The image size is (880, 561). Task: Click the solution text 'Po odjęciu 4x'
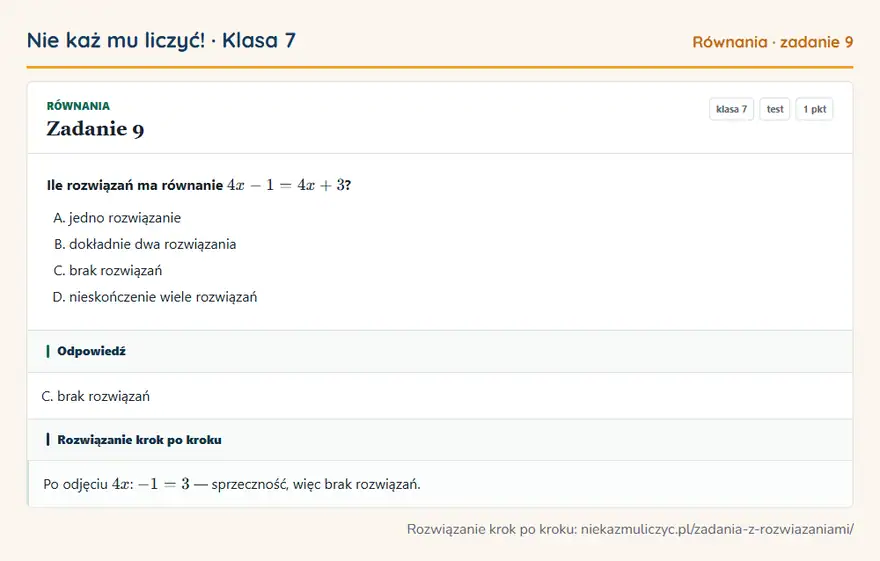tap(88, 484)
